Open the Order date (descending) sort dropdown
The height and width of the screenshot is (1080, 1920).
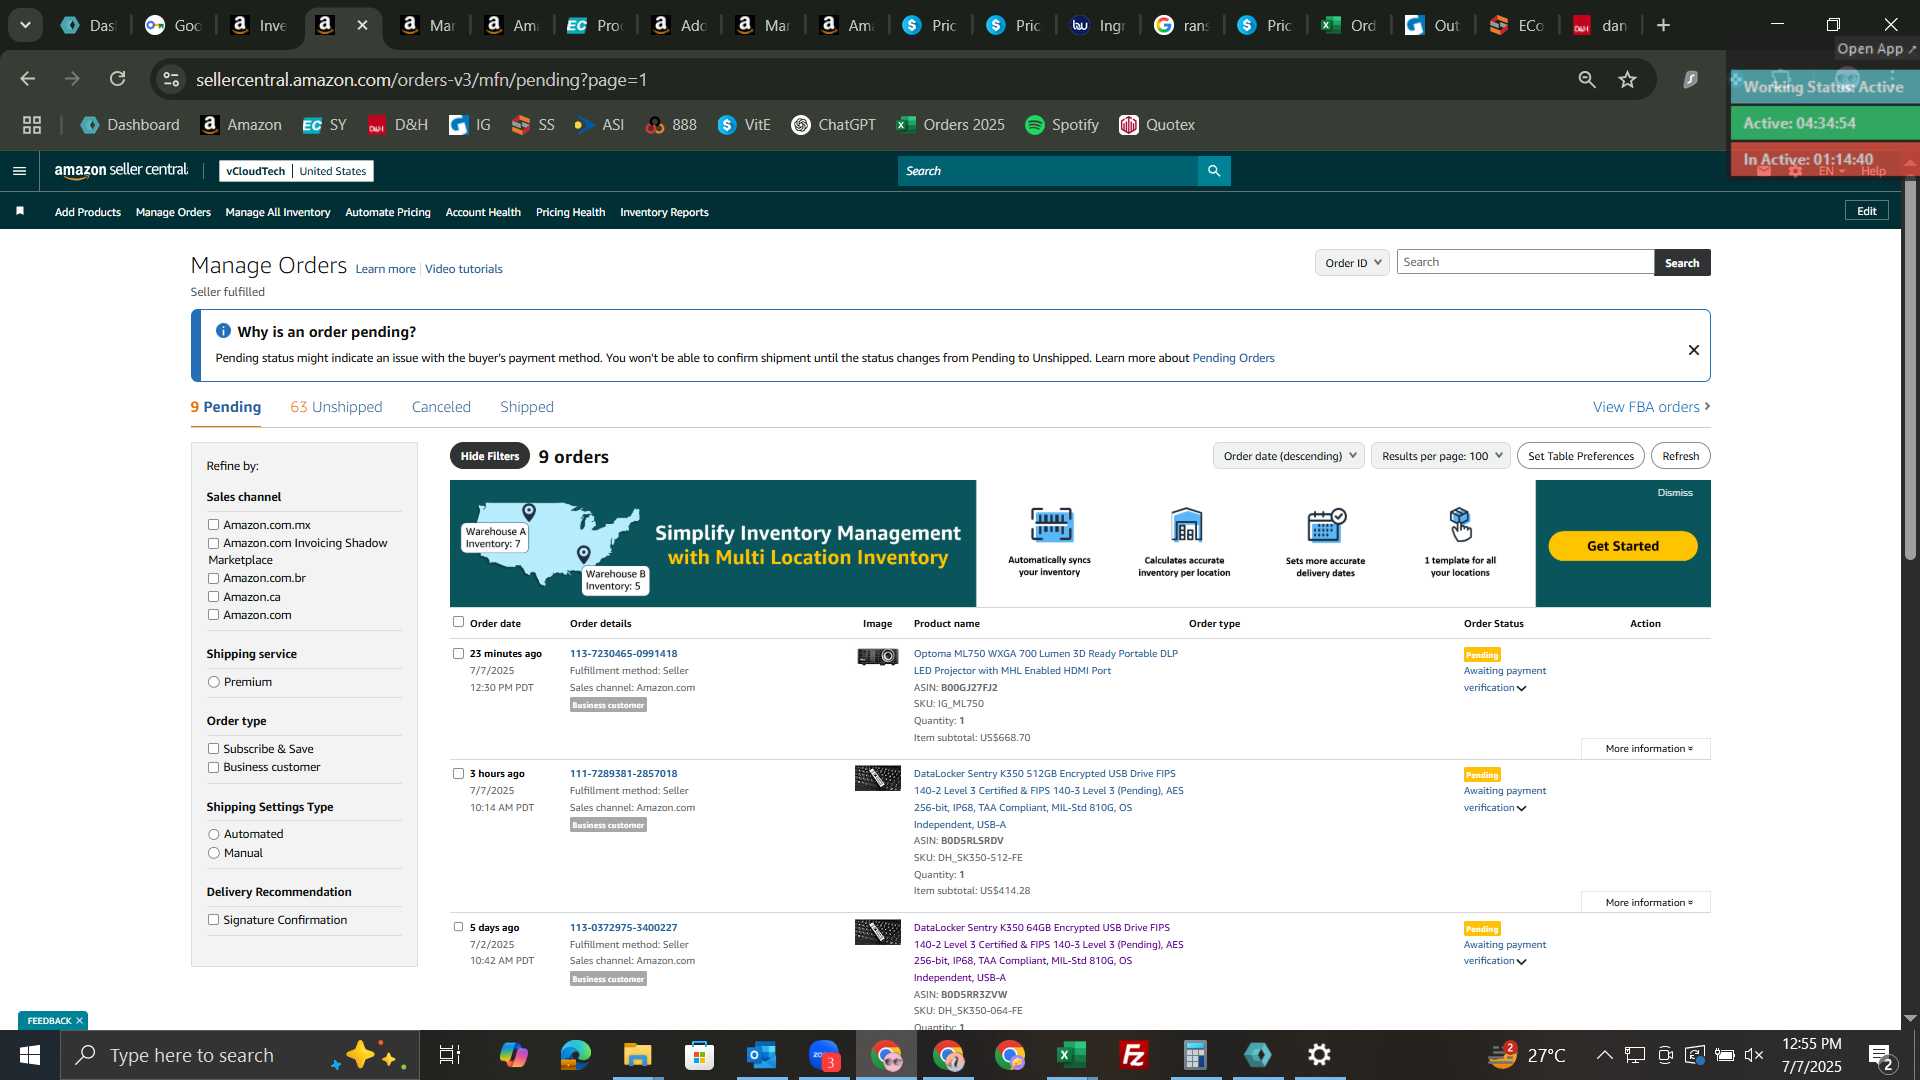point(1288,456)
